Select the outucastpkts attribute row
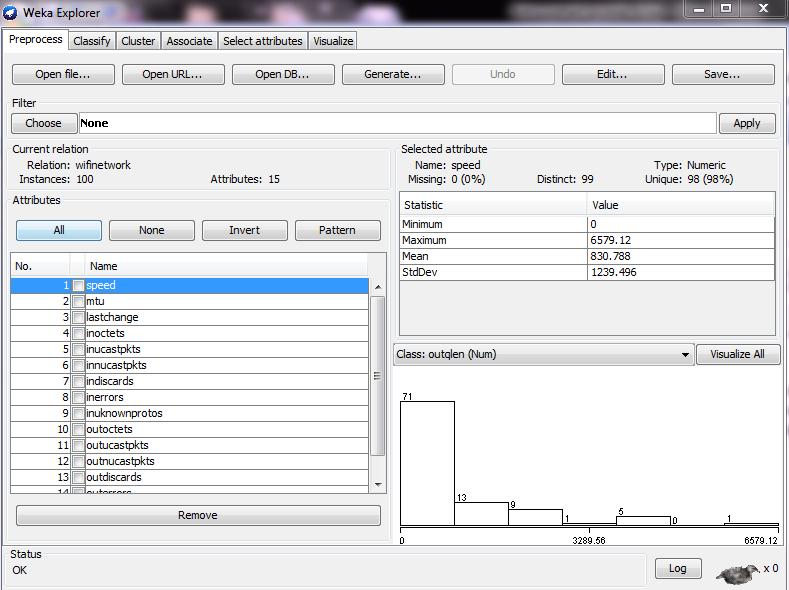Viewport: 789px width, 590px height. [x=190, y=446]
